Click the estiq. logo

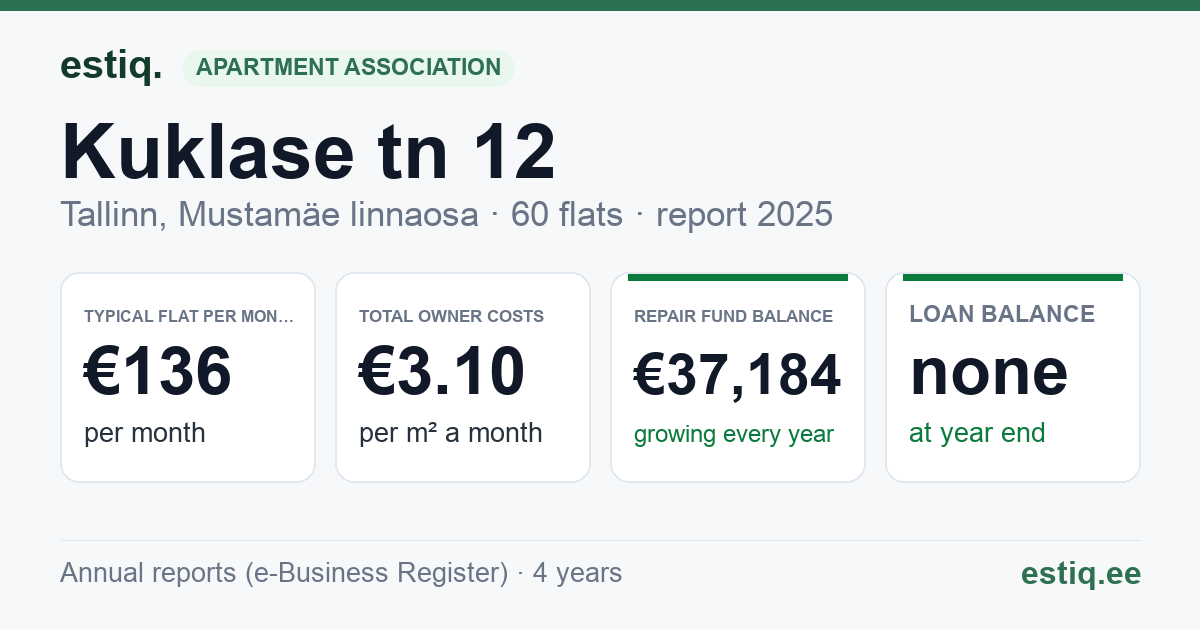pyautogui.click(x=110, y=67)
